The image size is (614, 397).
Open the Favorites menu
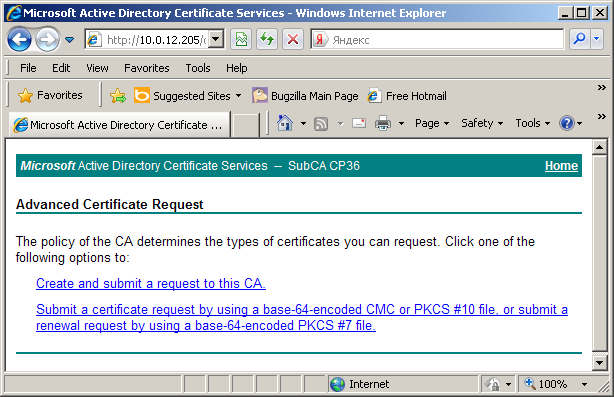(147, 68)
